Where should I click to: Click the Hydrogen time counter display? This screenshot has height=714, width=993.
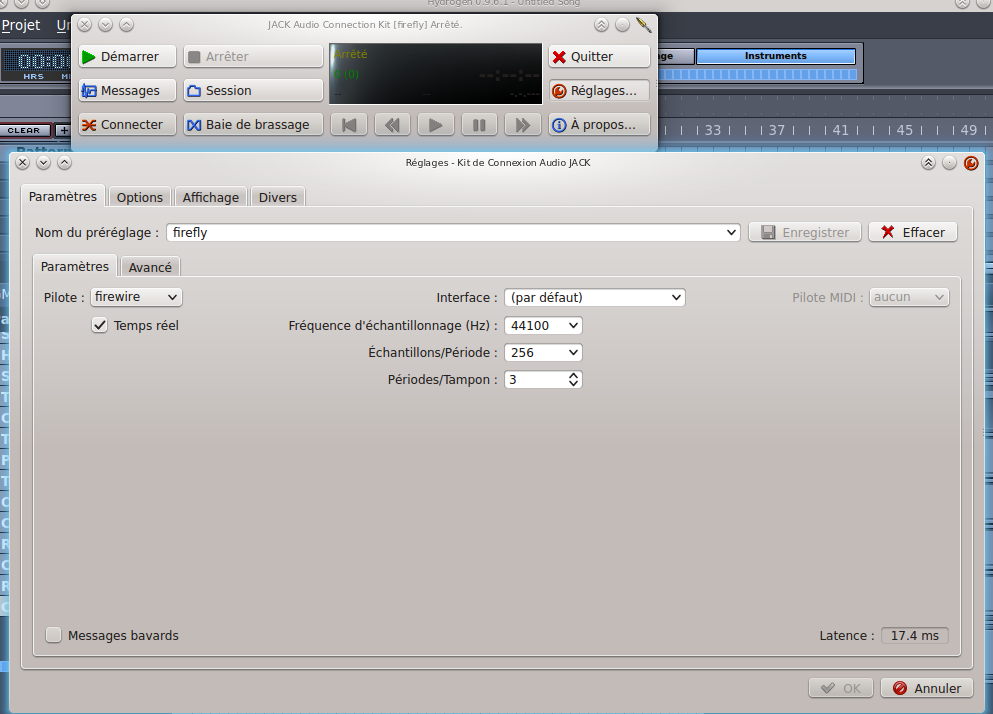pos(37,65)
